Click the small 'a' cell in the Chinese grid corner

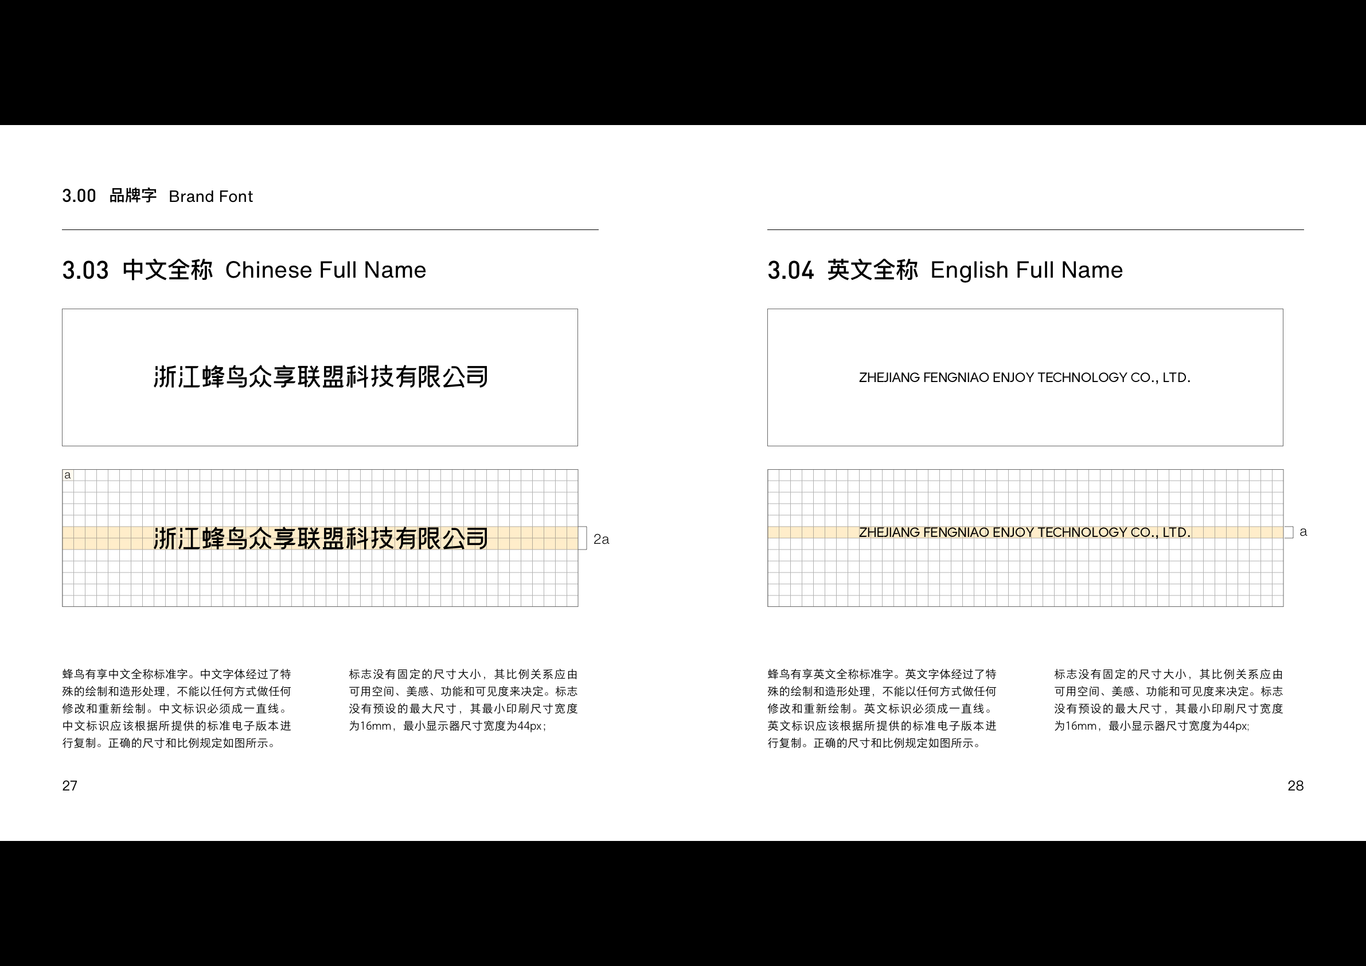point(67,475)
